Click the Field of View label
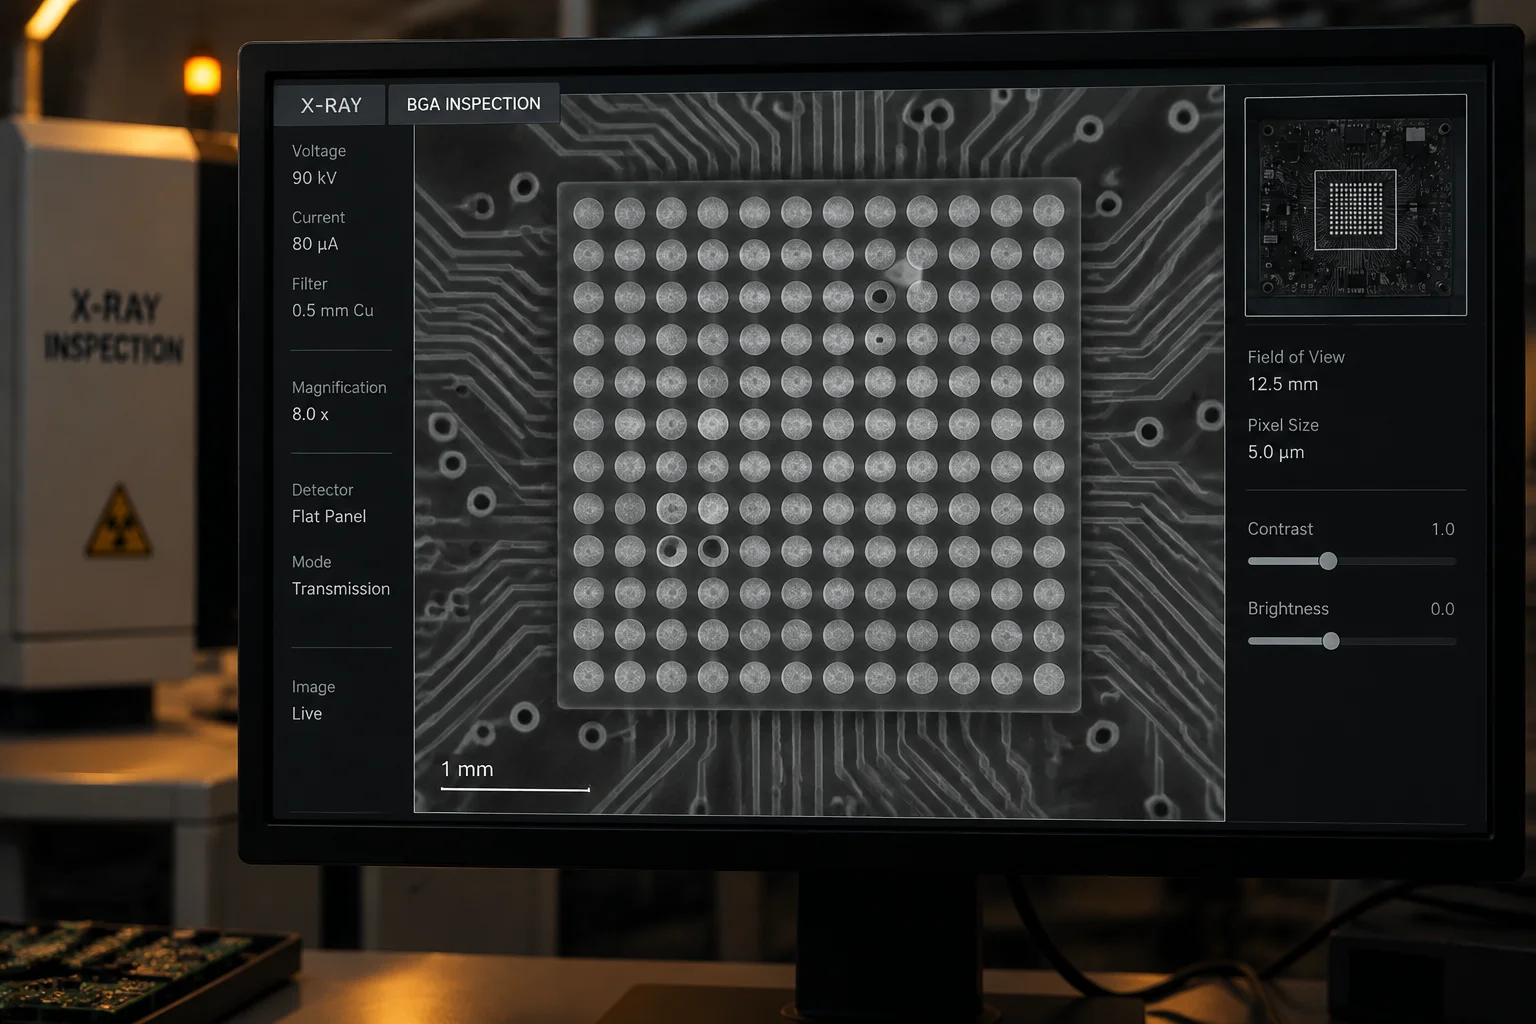1536x1024 pixels. tap(1296, 357)
